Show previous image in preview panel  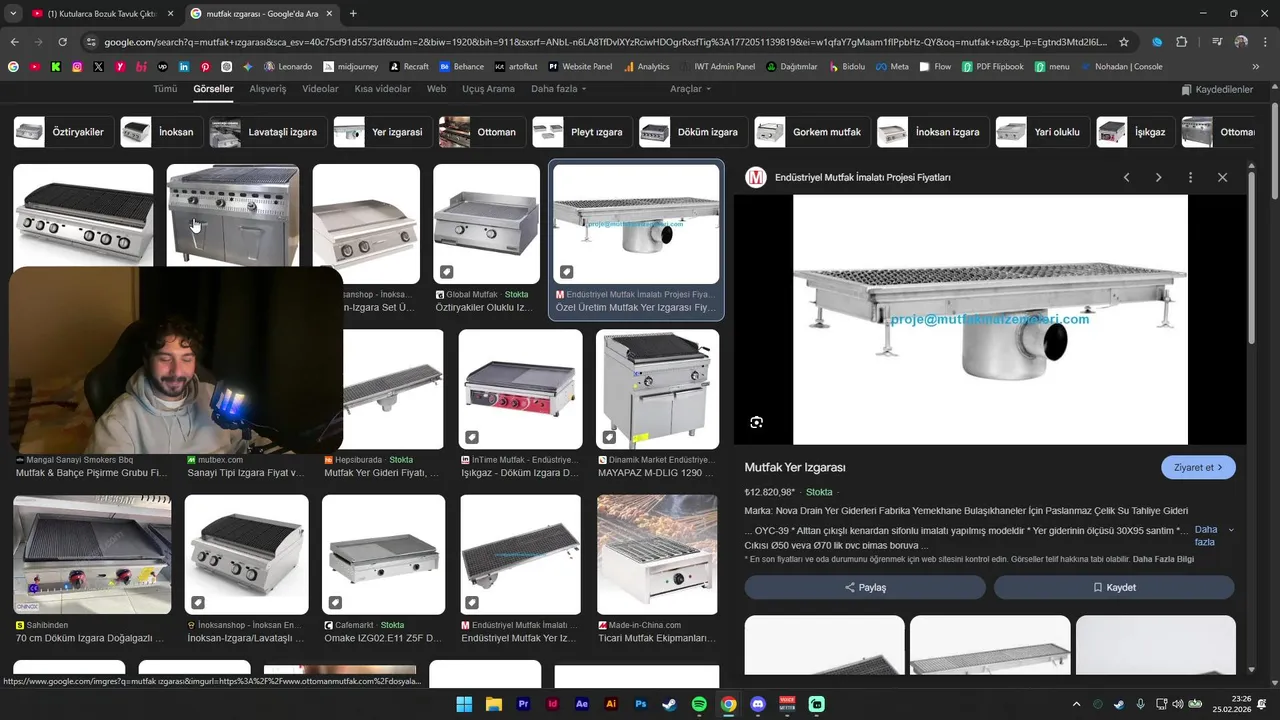(x=1126, y=177)
